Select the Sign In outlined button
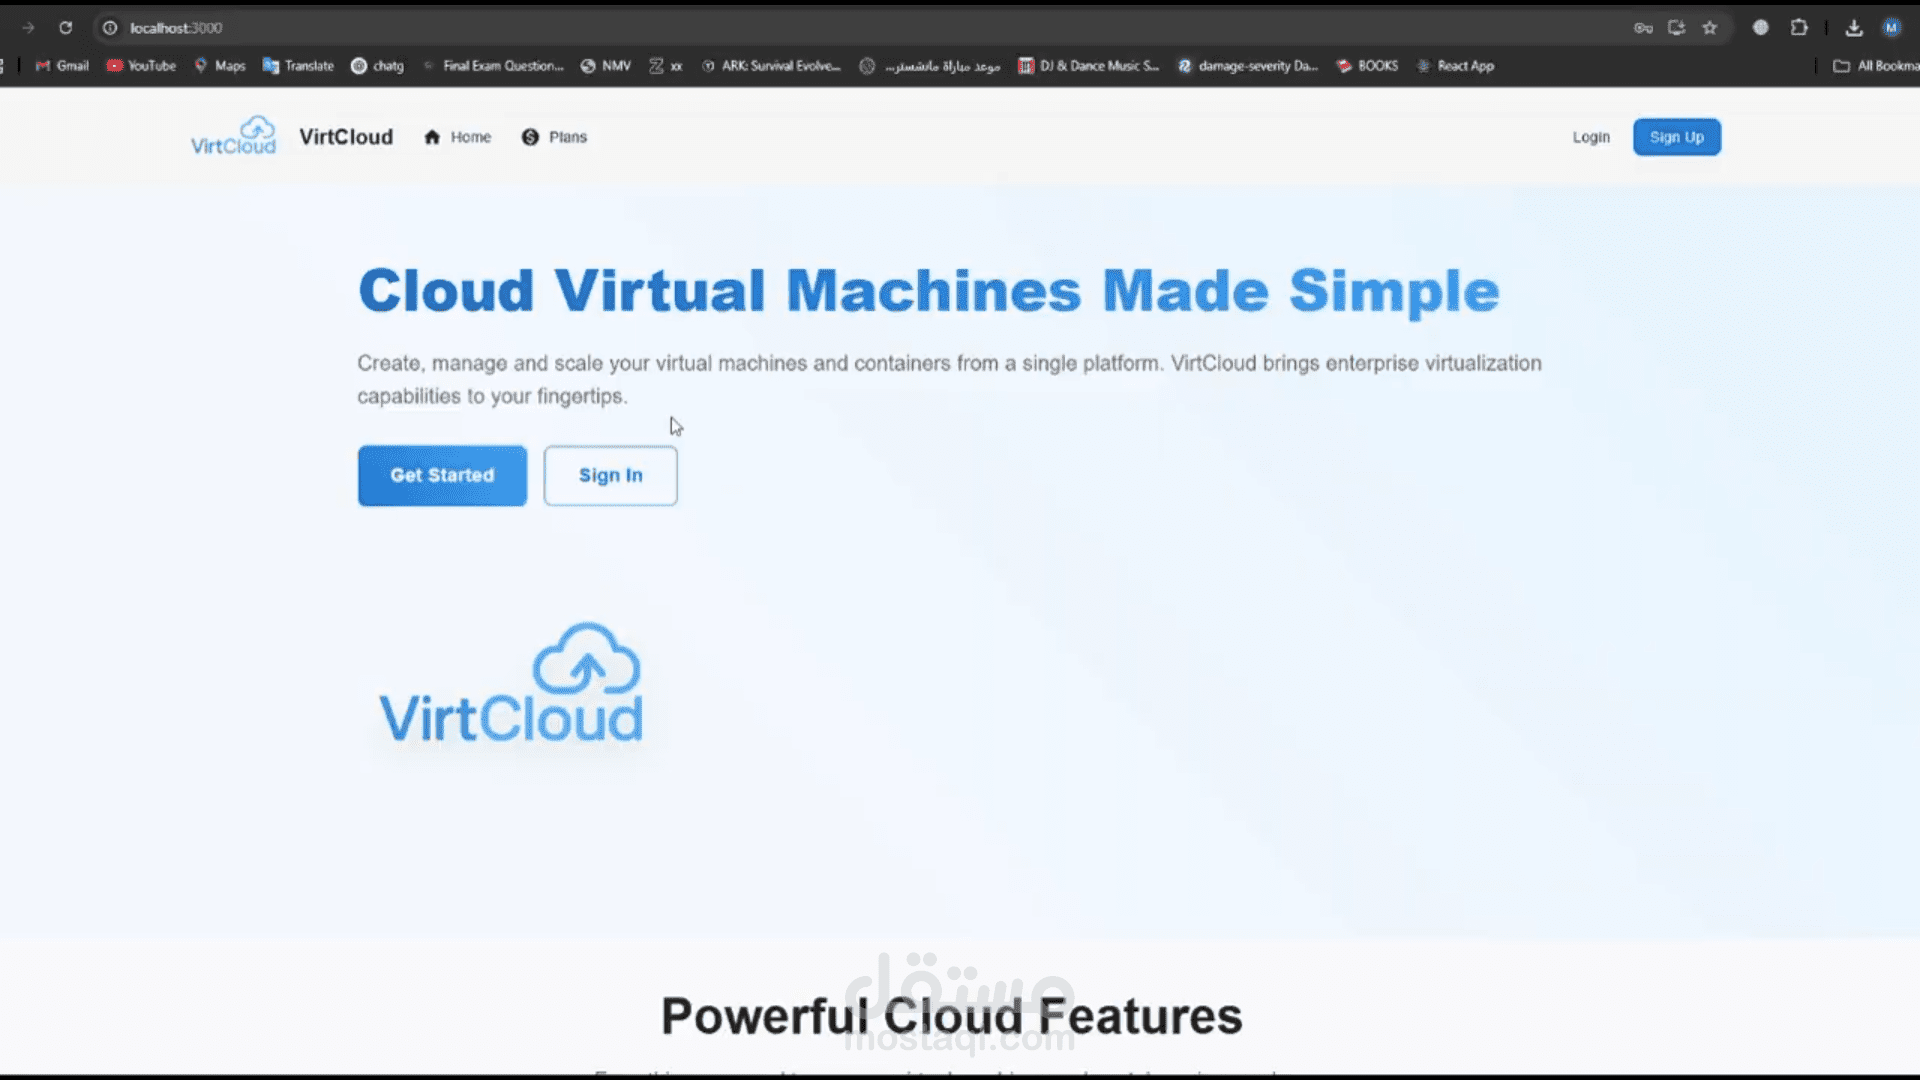This screenshot has height=1080, width=1920. 610,476
